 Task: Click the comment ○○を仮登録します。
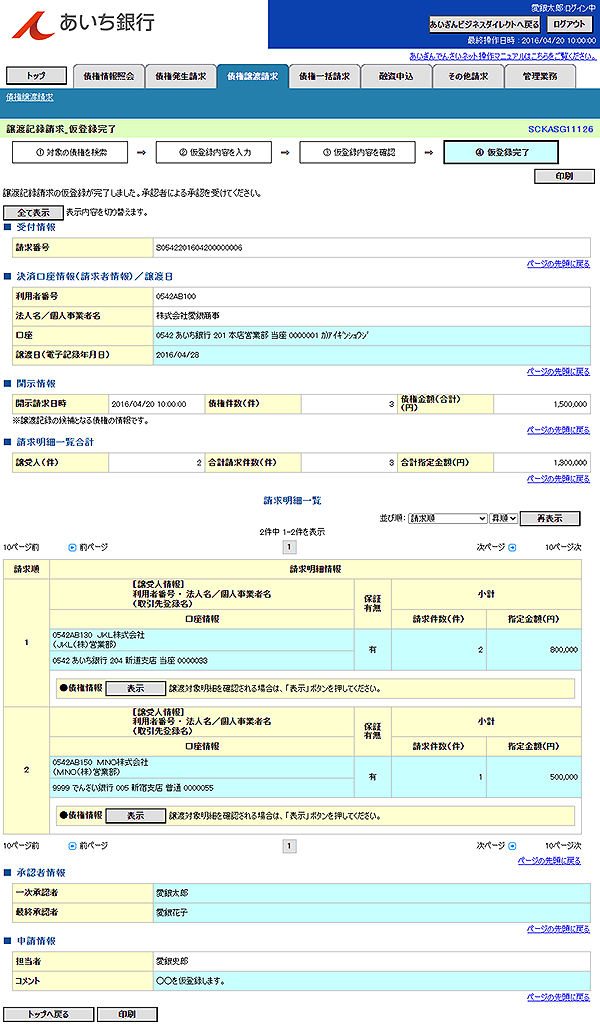click(x=191, y=981)
